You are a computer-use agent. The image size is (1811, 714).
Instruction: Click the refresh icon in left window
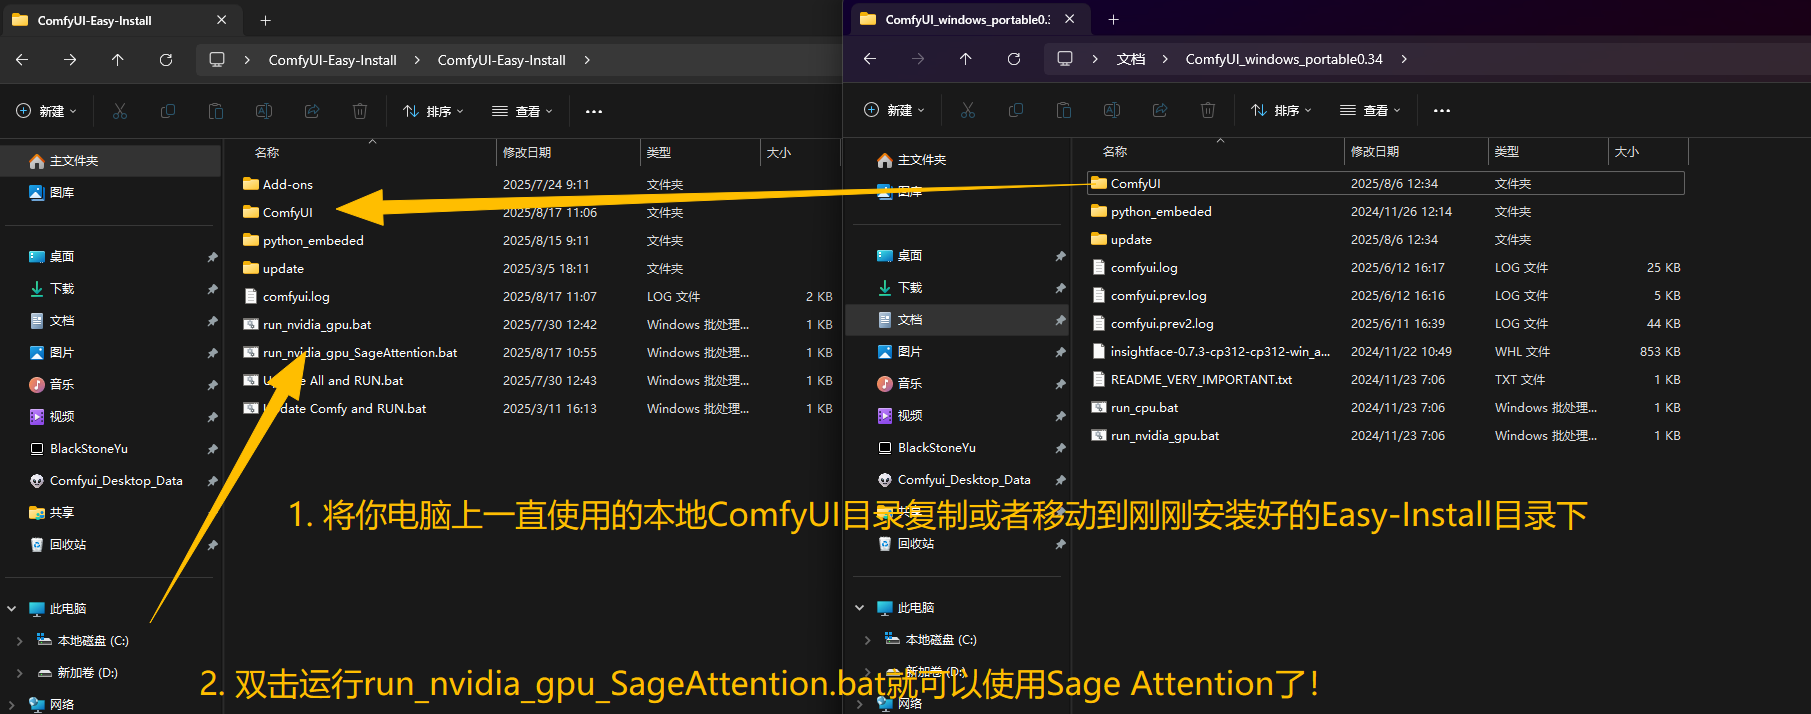click(x=166, y=60)
